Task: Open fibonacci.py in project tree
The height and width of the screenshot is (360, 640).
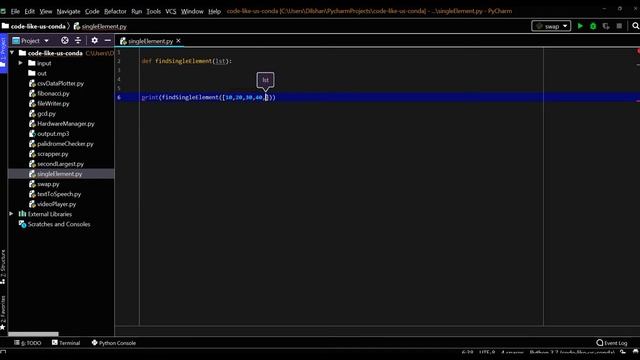Action: 53,93
